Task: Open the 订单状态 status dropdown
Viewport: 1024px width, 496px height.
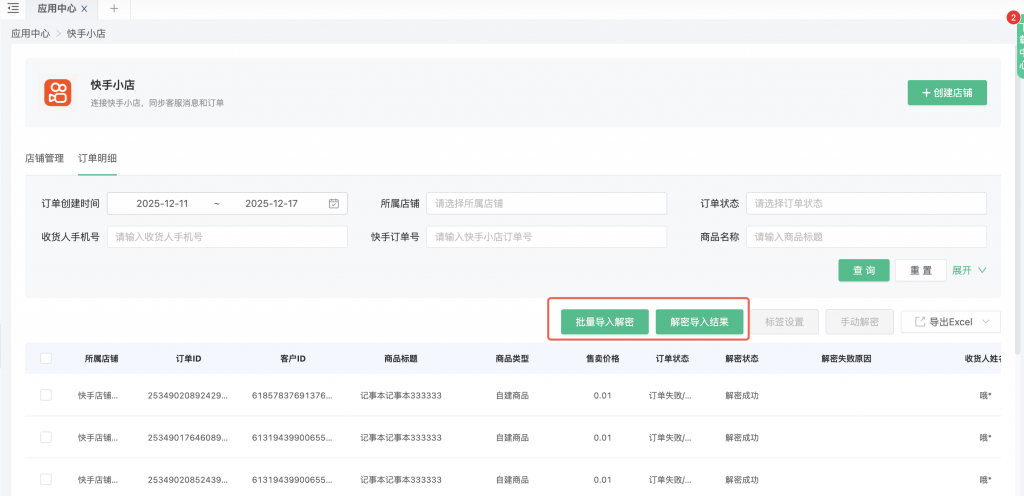Action: point(866,204)
